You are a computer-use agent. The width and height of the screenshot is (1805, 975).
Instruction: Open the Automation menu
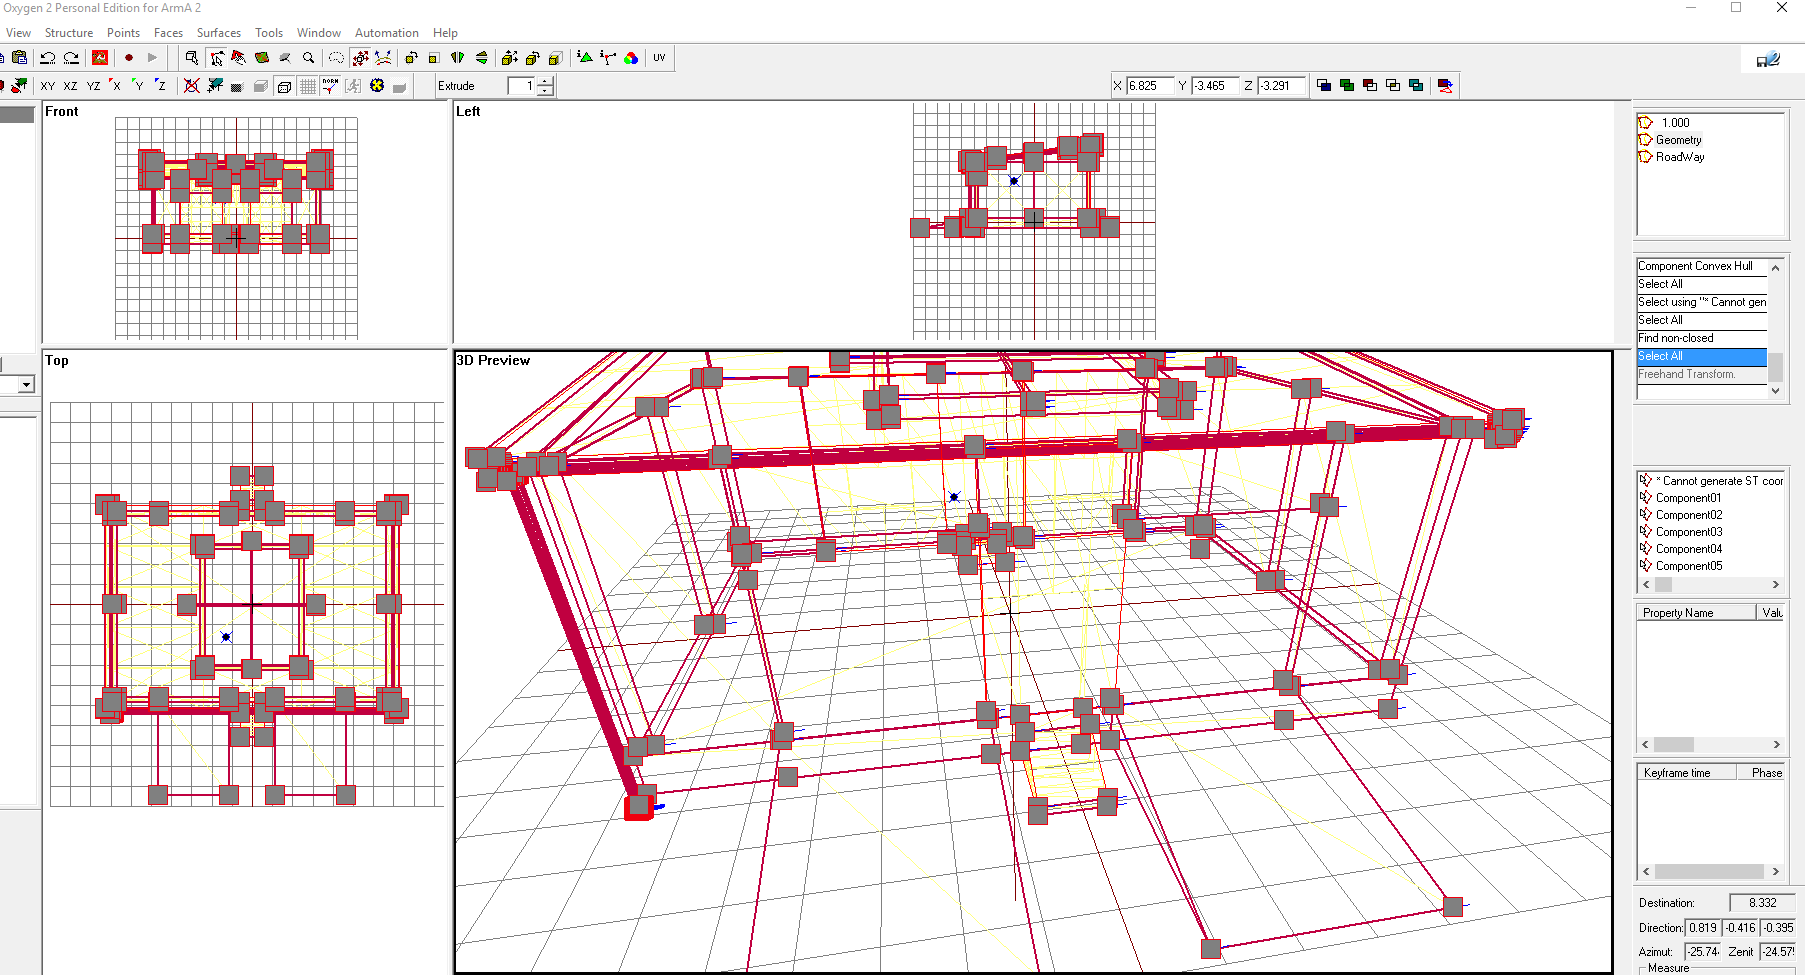[x=387, y=33]
